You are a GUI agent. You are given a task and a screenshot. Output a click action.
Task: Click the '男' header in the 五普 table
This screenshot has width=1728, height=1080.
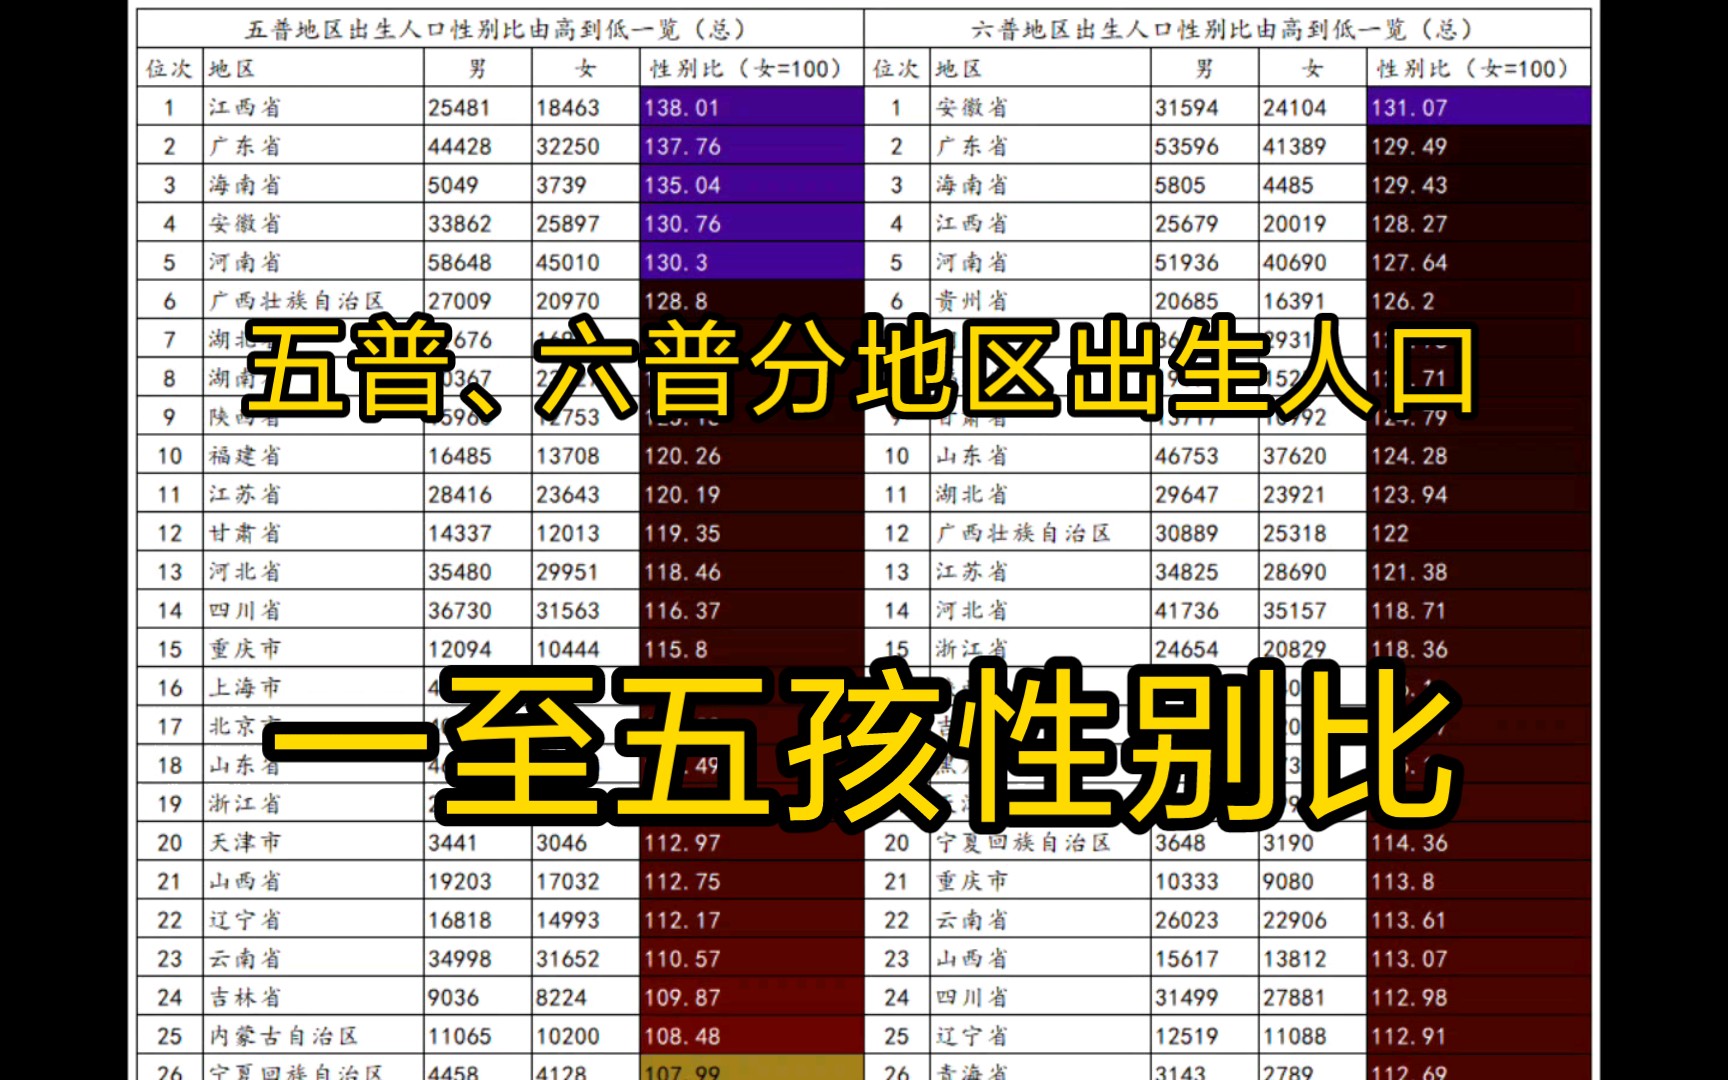(x=477, y=69)
